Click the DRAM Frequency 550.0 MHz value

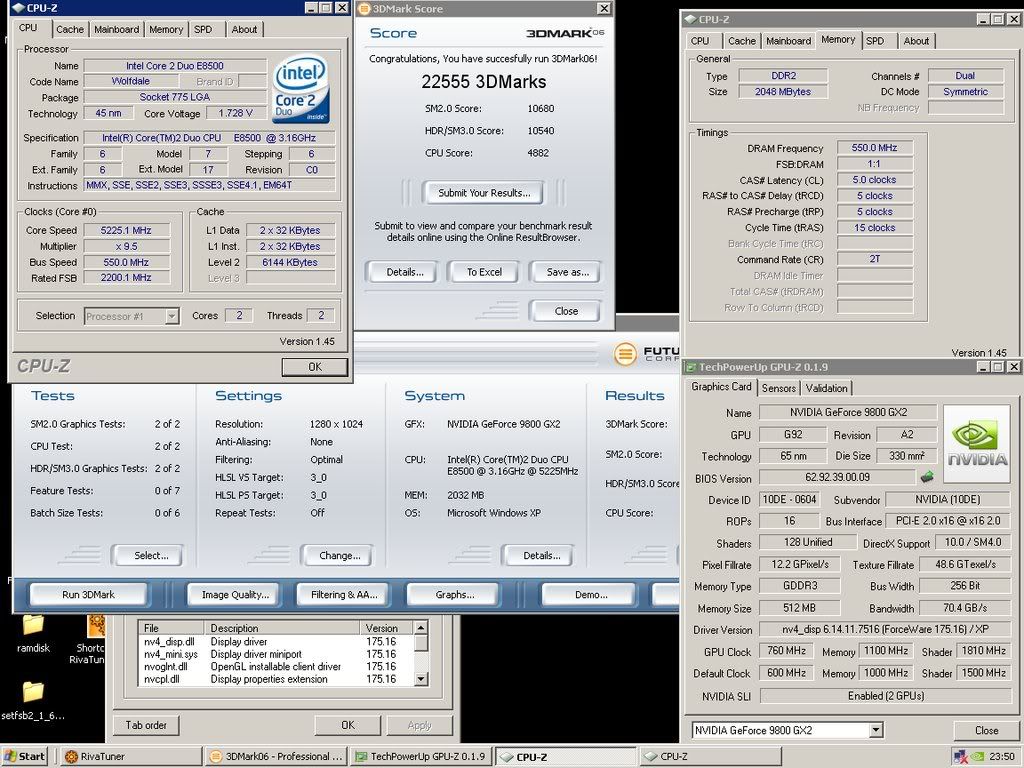(x=874, y=148)
